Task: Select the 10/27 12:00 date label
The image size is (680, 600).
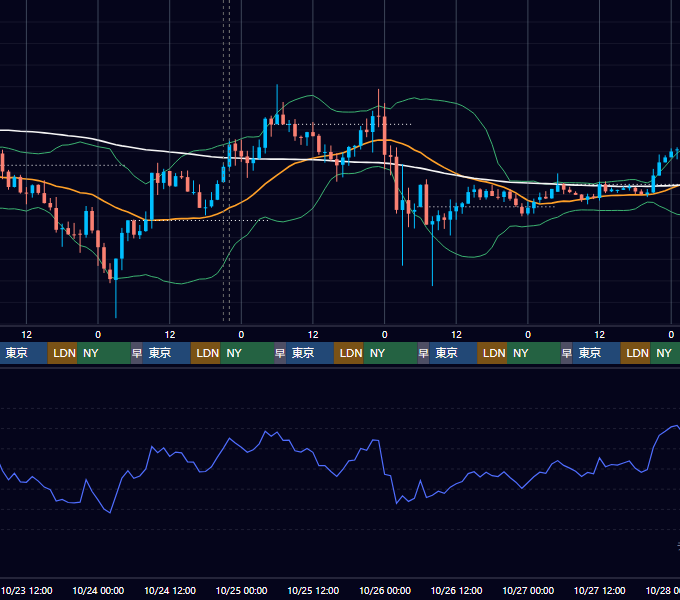Action: coord(599,590)
